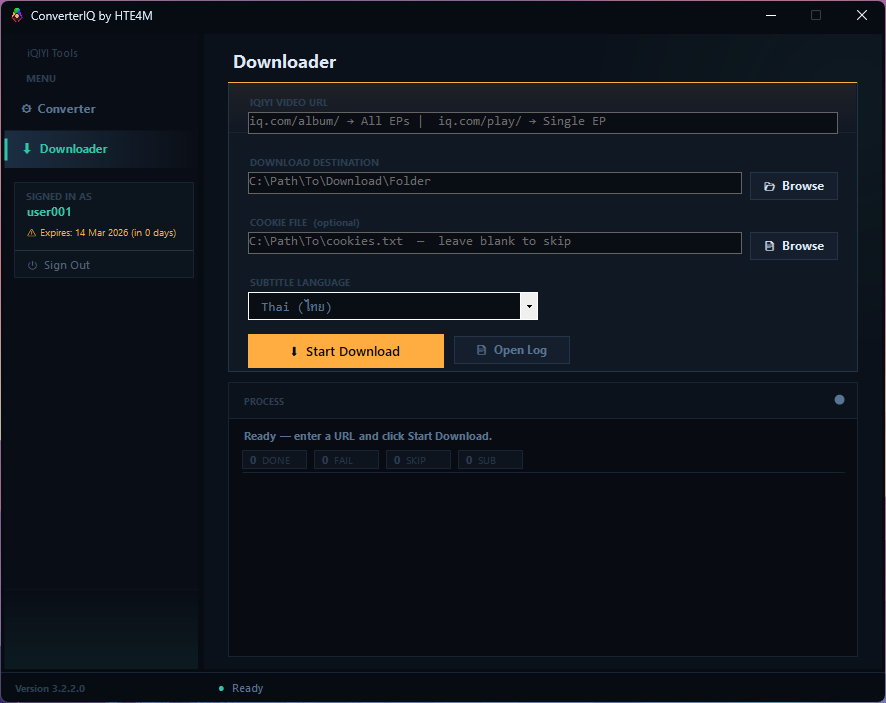Click the 0 SKIP counter
The width and height of the screenshot is (886, 703).
coord(418,460)
